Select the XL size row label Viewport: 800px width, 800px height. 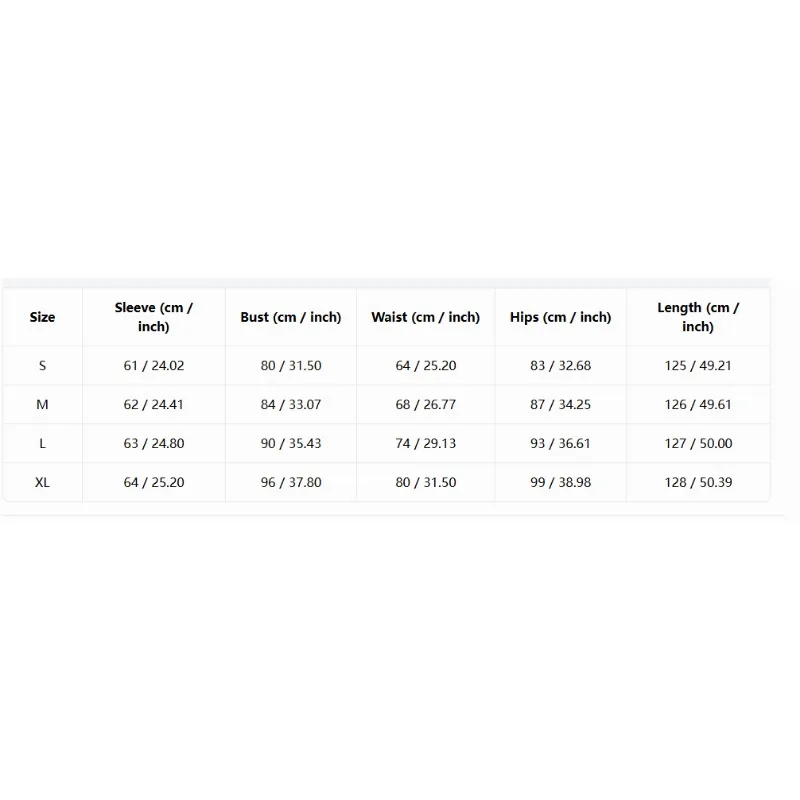click(42, 482)
